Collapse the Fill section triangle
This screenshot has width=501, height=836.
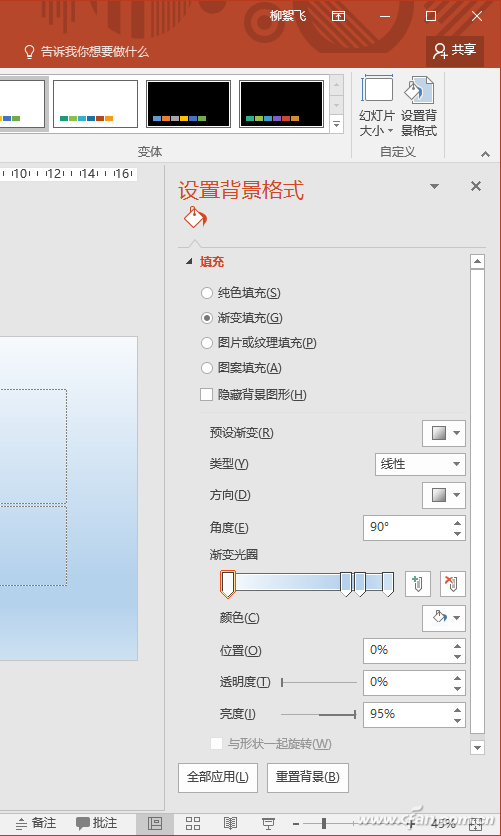tap(188, 262)
